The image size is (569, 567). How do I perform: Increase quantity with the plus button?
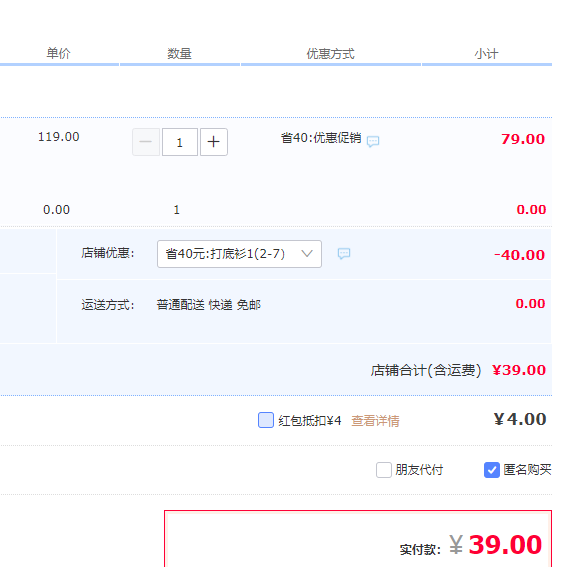pyautogui.click(x=214, y=142)
